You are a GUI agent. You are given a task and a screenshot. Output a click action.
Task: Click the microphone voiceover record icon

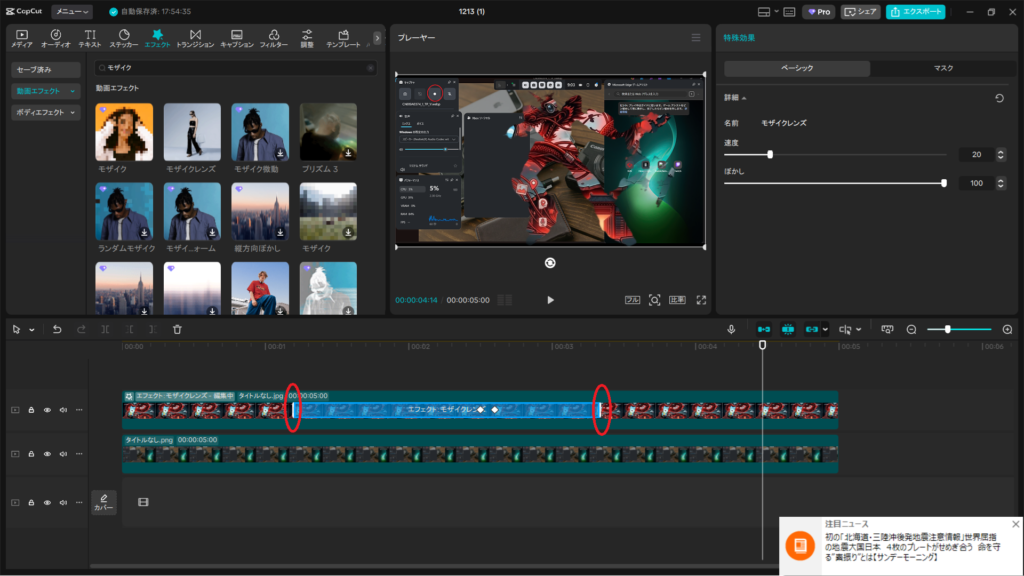pos(732,329)
